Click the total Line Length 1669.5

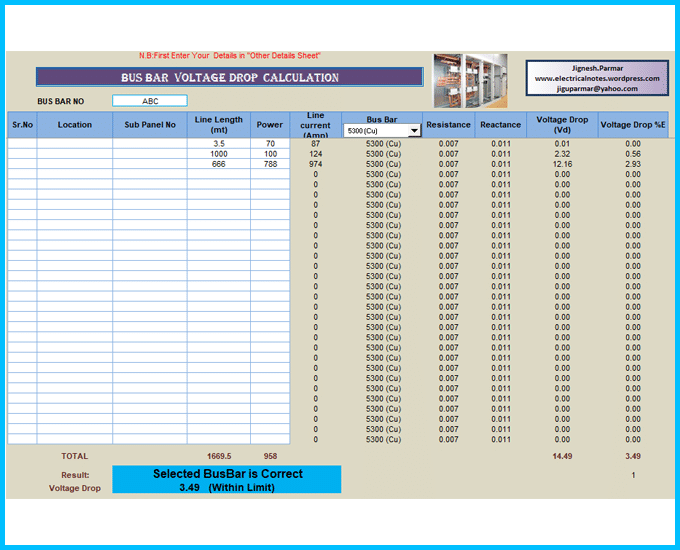pos(219,456)
